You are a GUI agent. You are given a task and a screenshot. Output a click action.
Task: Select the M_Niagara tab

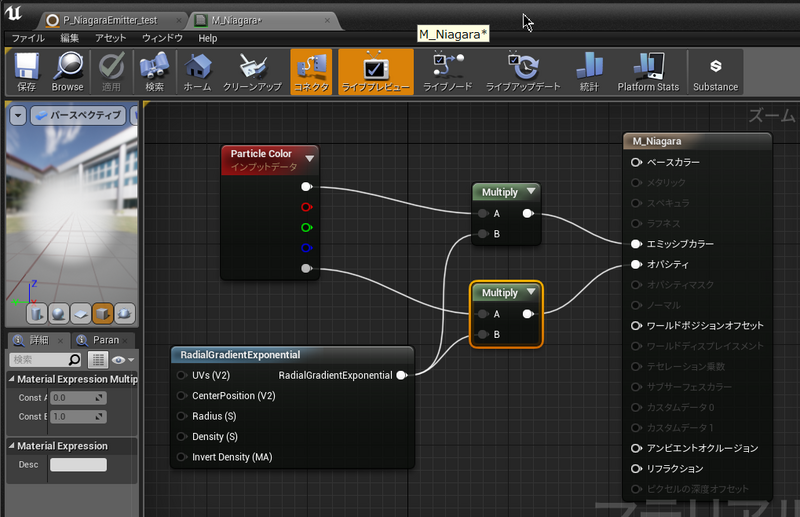(x=236, y=20)
